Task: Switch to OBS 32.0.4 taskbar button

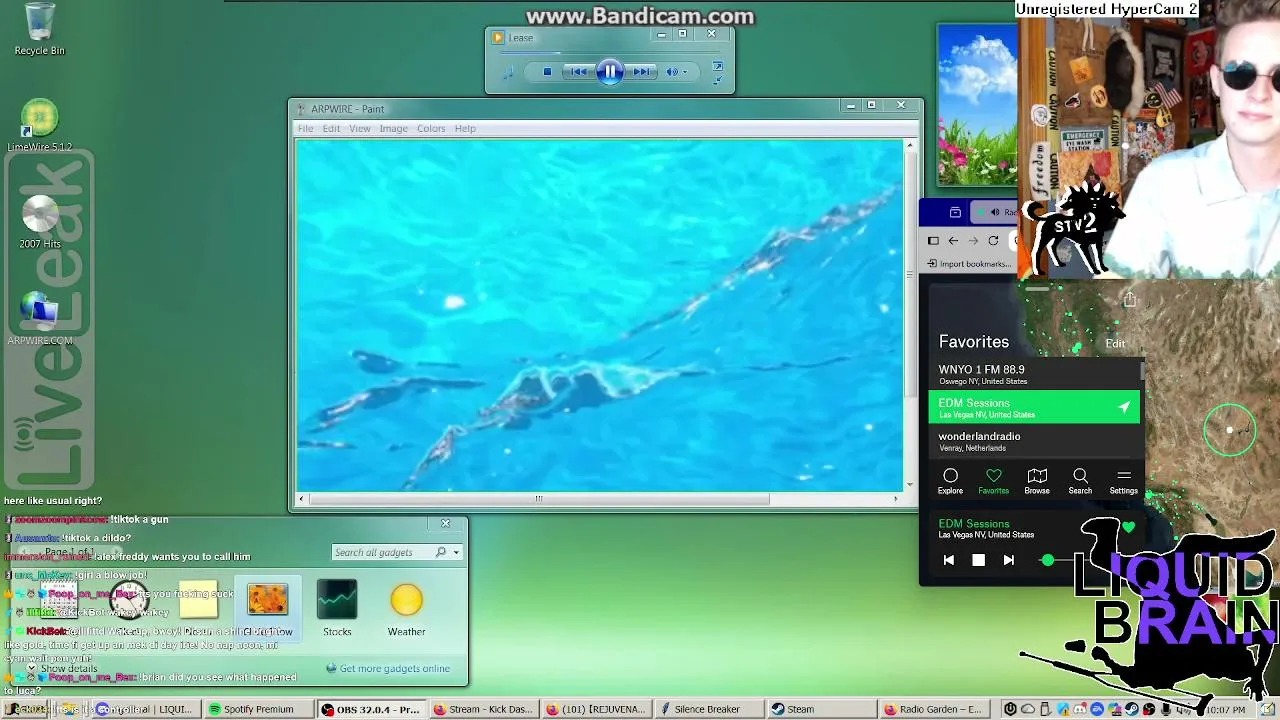Action: click(x=371, y=709)
